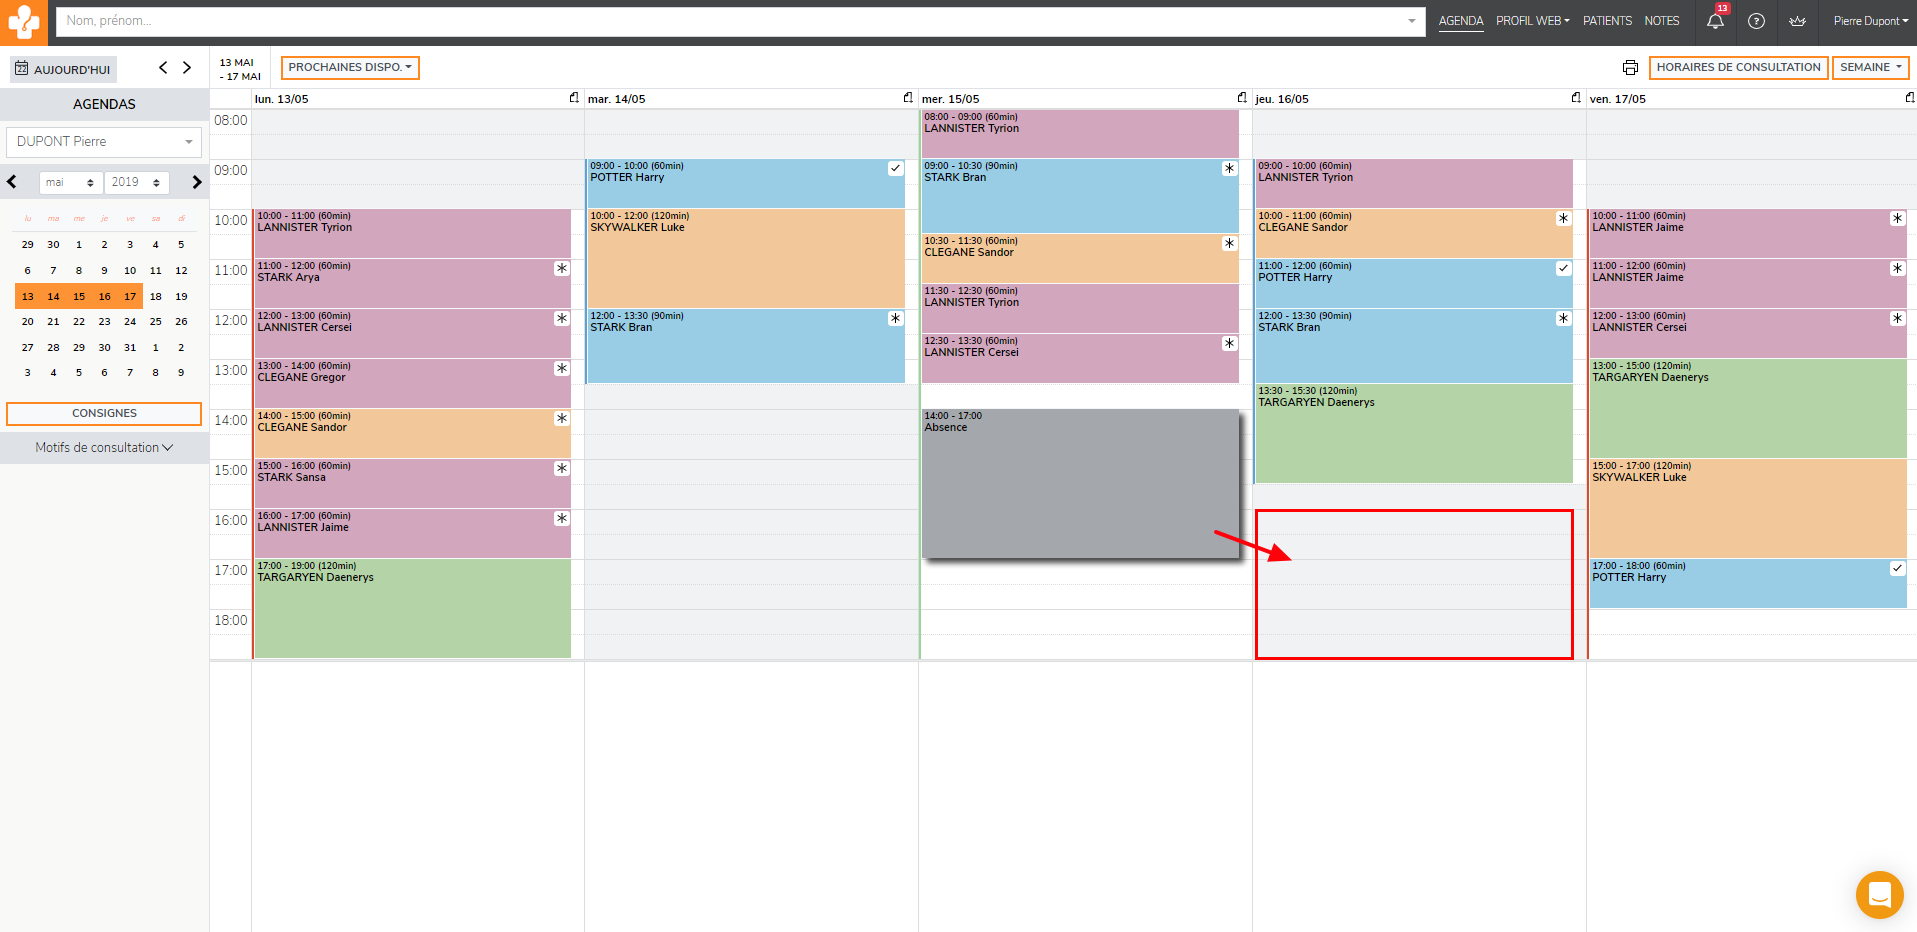Screen dimensions: 1917x932
Task: Toggle the checkmark on POTTER Harry's 17:00 Friday appointment
Action: (1897, 569)
